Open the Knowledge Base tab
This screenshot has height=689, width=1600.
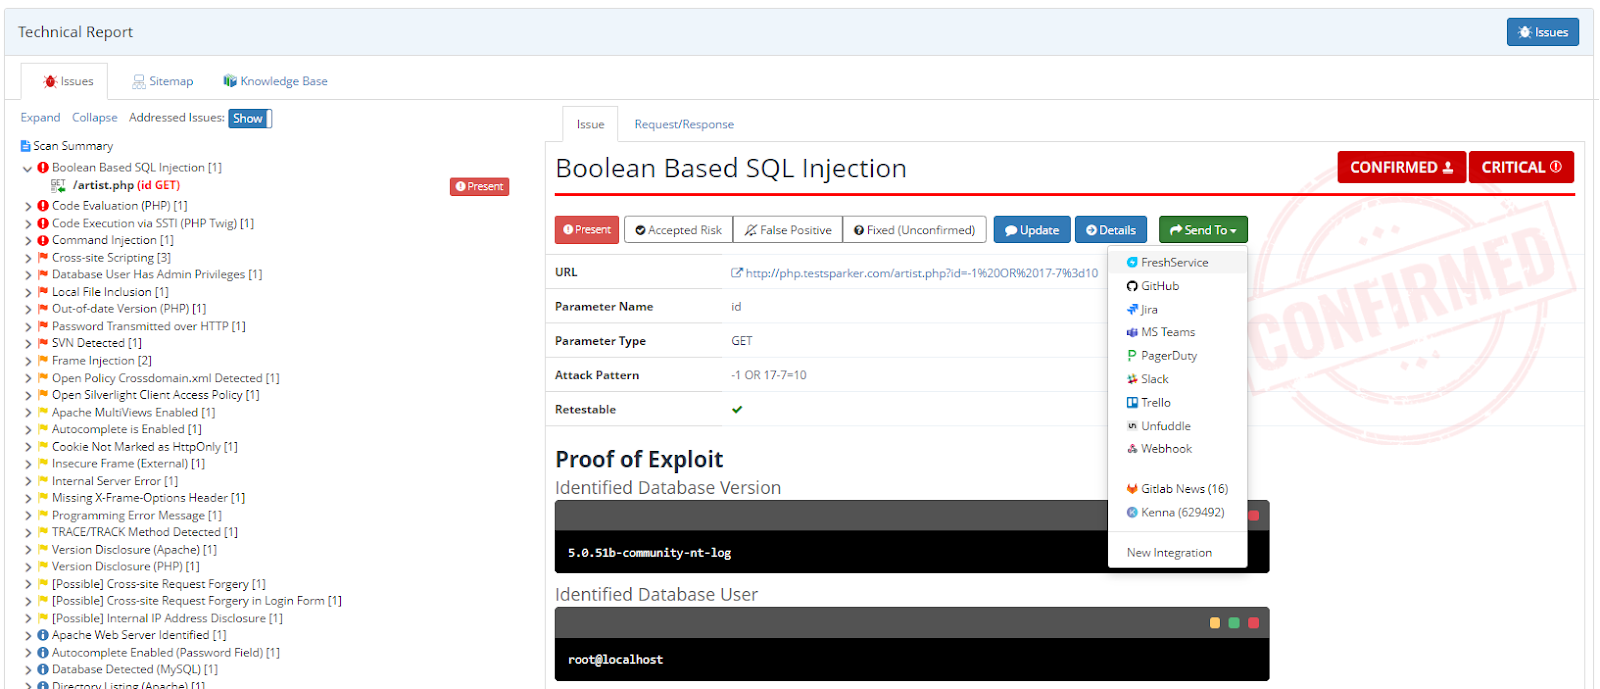(275, 82)
